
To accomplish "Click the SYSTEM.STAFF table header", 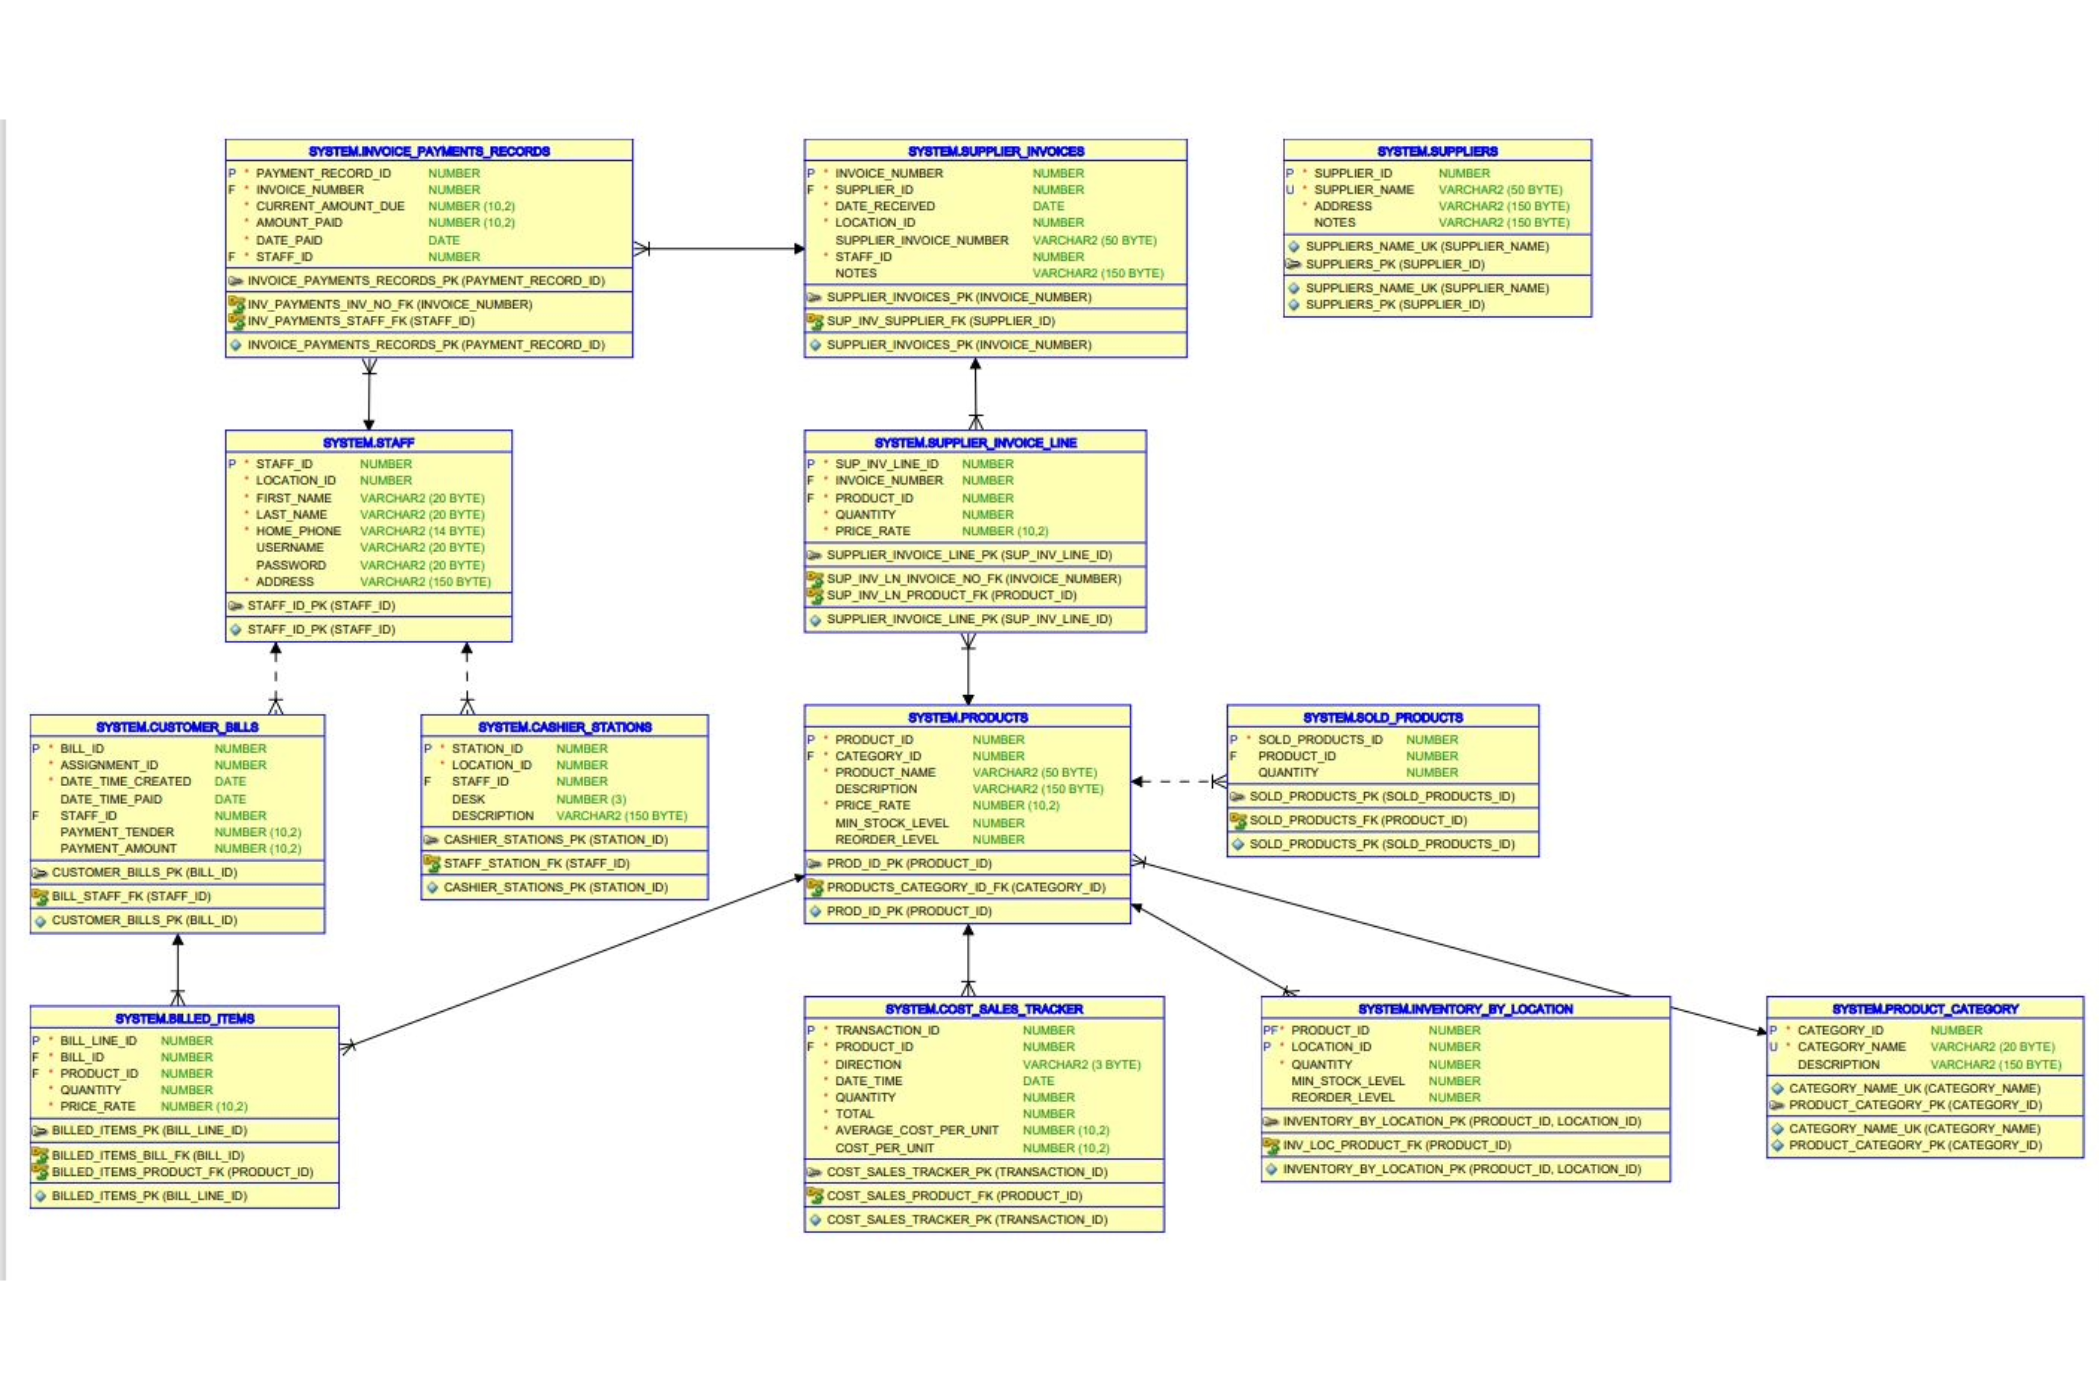I will point(368,442).
